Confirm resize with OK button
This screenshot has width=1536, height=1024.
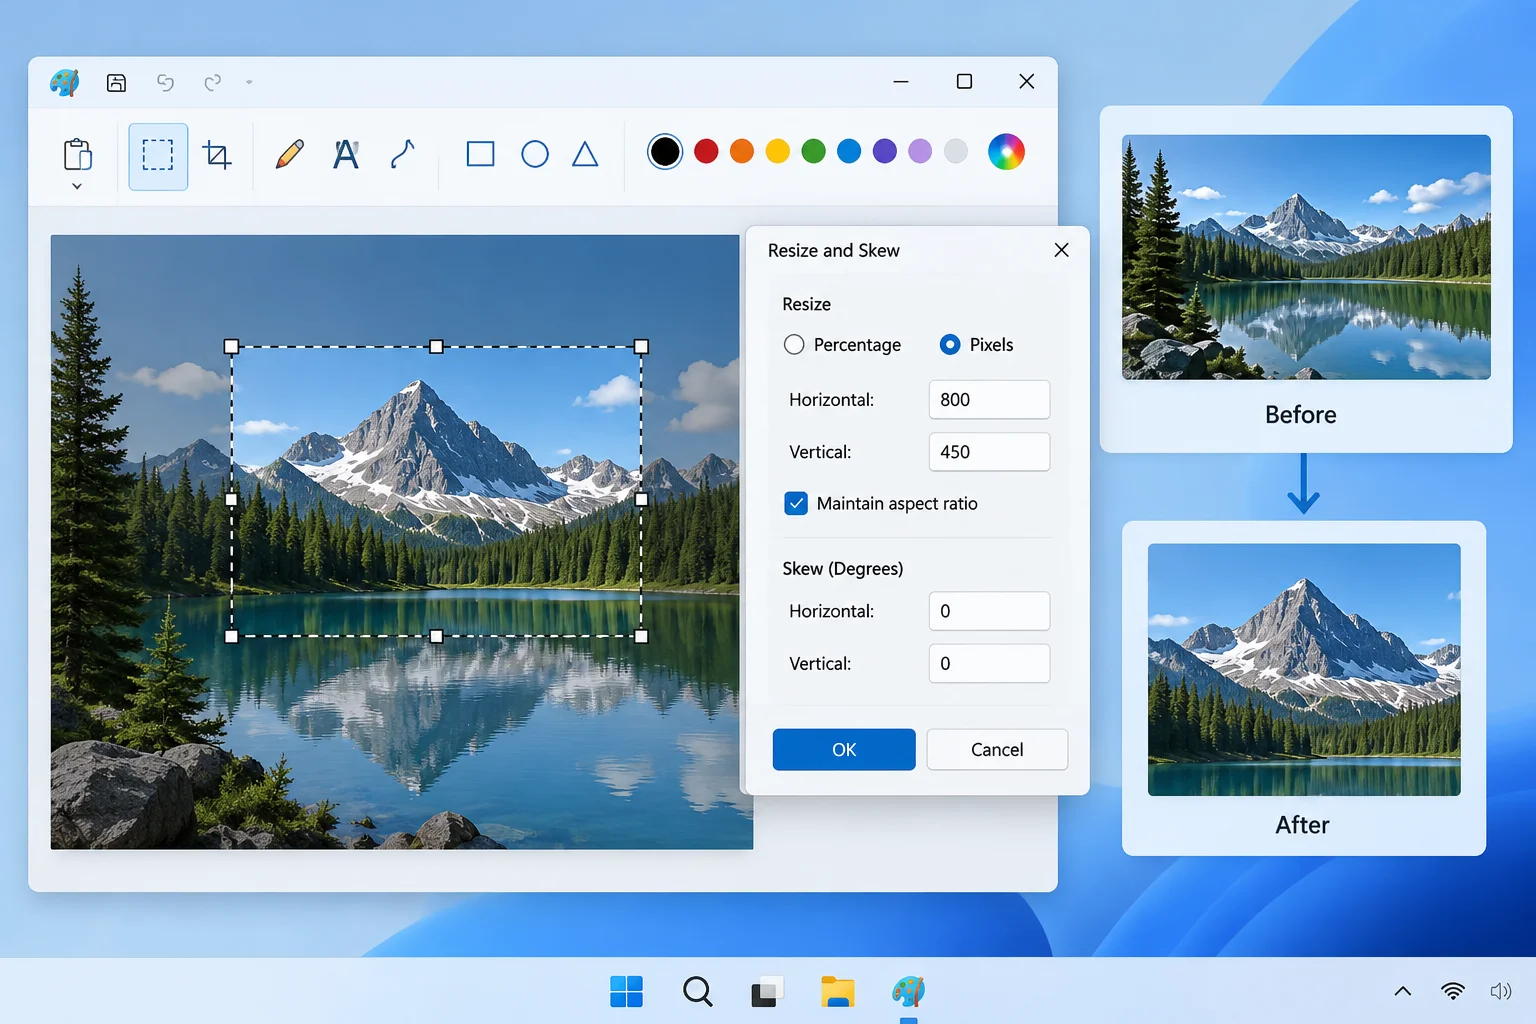(x=844, y=750)
